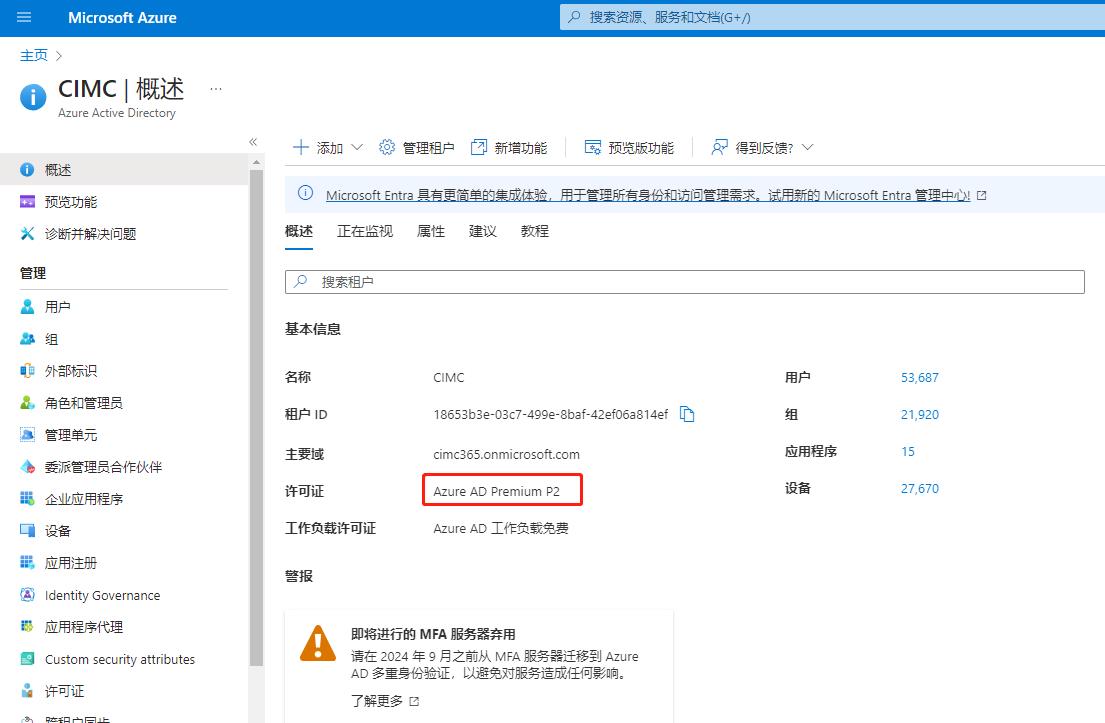1105x723 pixels.
Task: Click the info icon in the Entra banner
Action: click(305, 192)
